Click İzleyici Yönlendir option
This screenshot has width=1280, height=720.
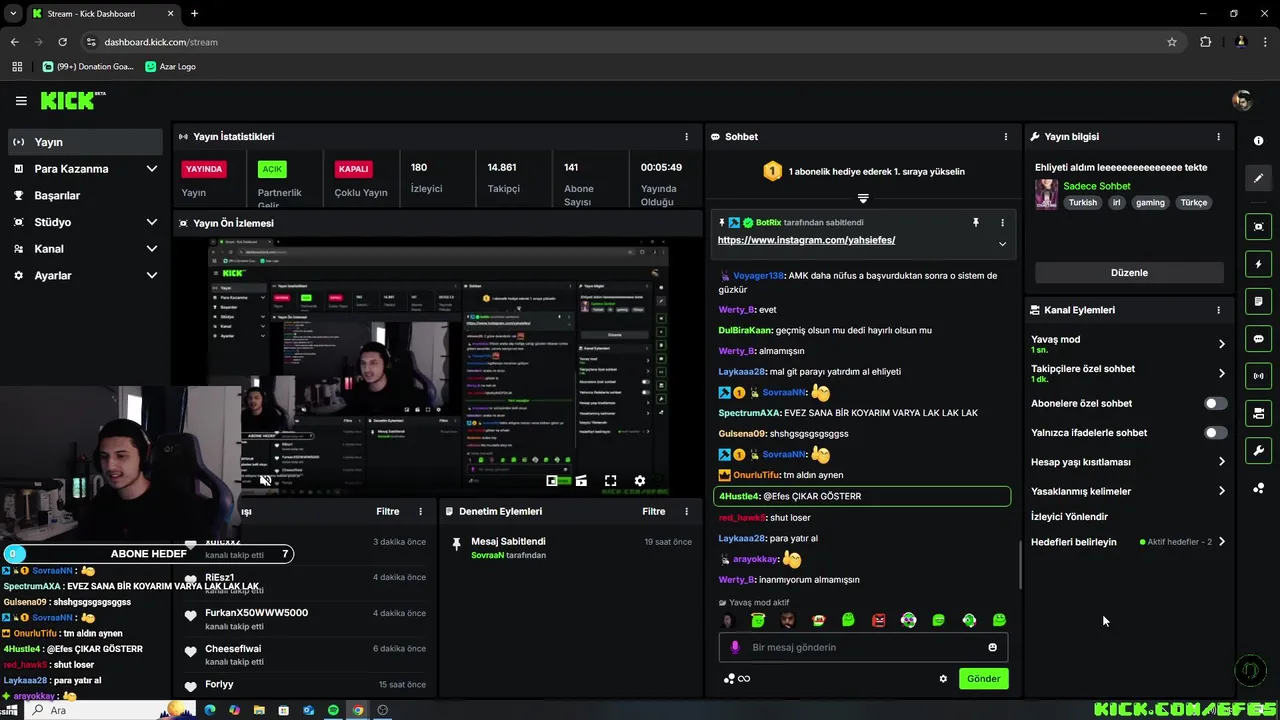coord(1069,517)
